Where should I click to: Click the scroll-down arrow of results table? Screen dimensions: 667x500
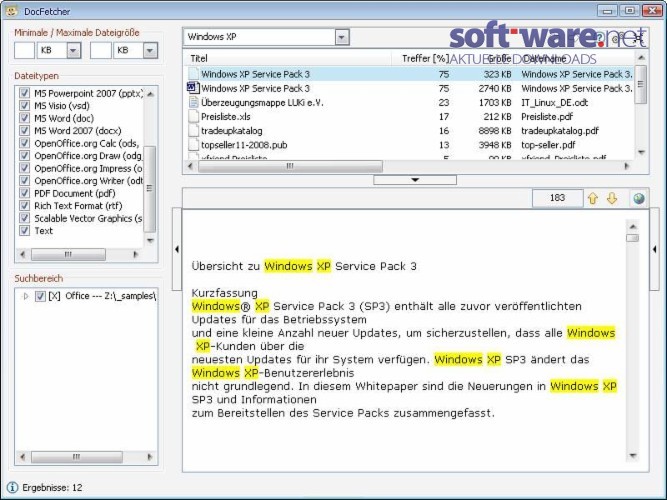641,152
